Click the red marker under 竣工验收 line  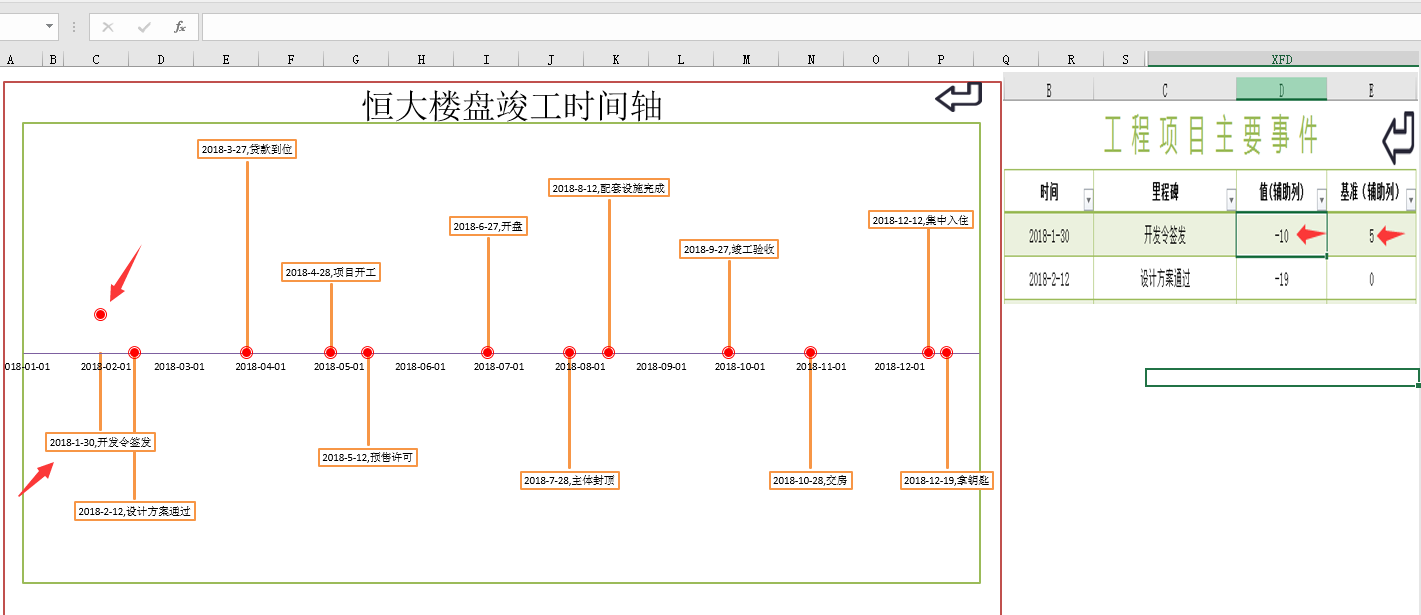click(729, 352)
